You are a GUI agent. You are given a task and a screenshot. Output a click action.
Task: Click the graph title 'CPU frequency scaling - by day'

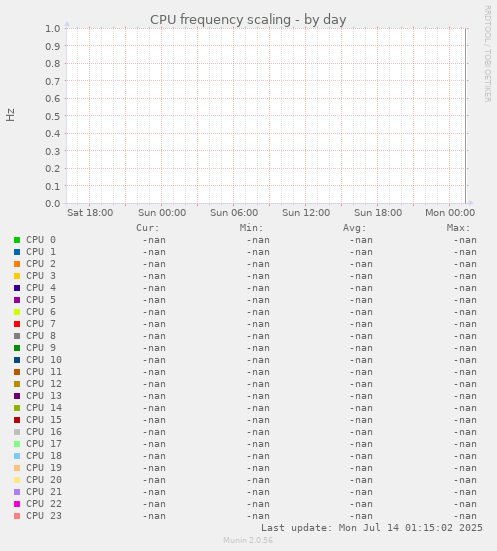248,20
